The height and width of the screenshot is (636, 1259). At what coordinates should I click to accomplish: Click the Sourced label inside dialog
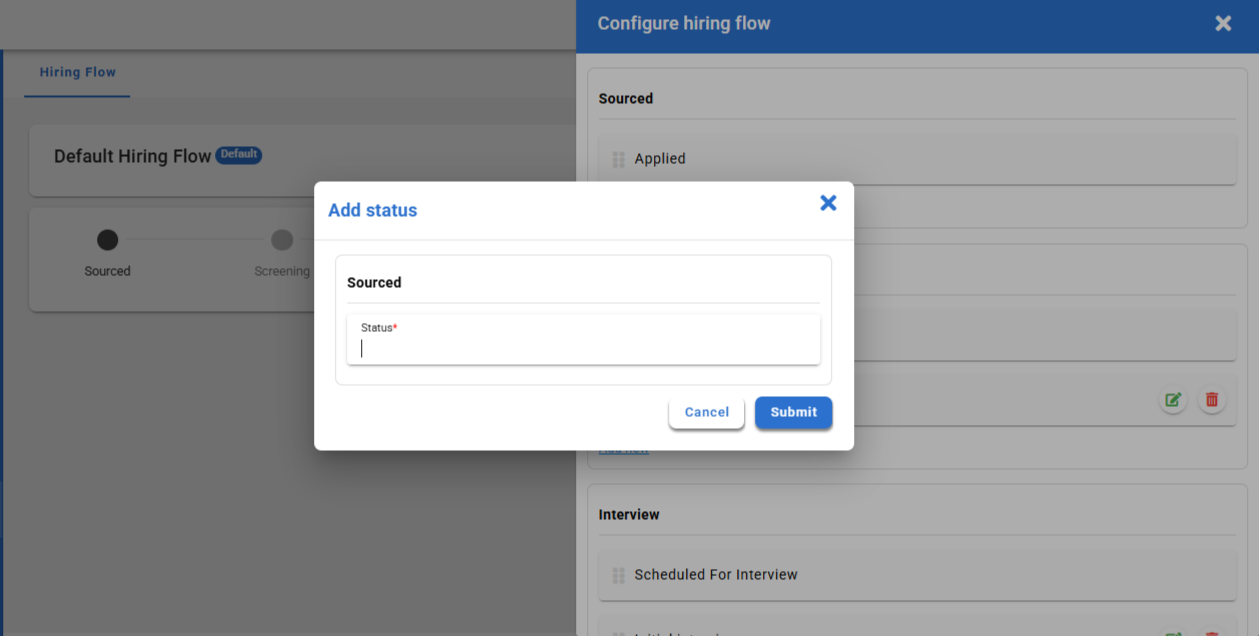374,283
